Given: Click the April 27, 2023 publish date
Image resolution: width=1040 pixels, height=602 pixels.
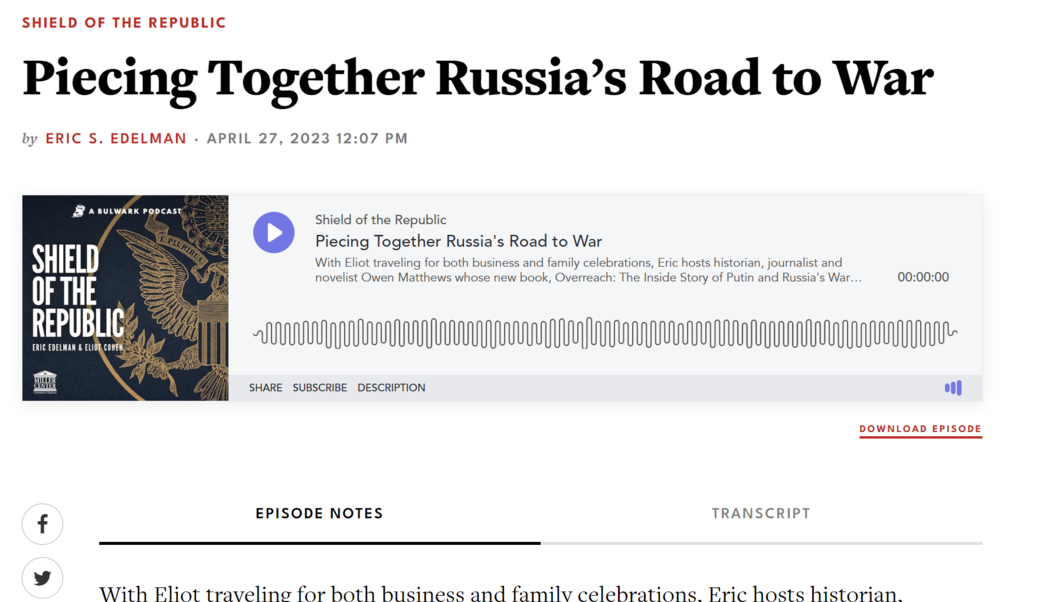Looking at the screenshot, I should [x=307, y=139].
